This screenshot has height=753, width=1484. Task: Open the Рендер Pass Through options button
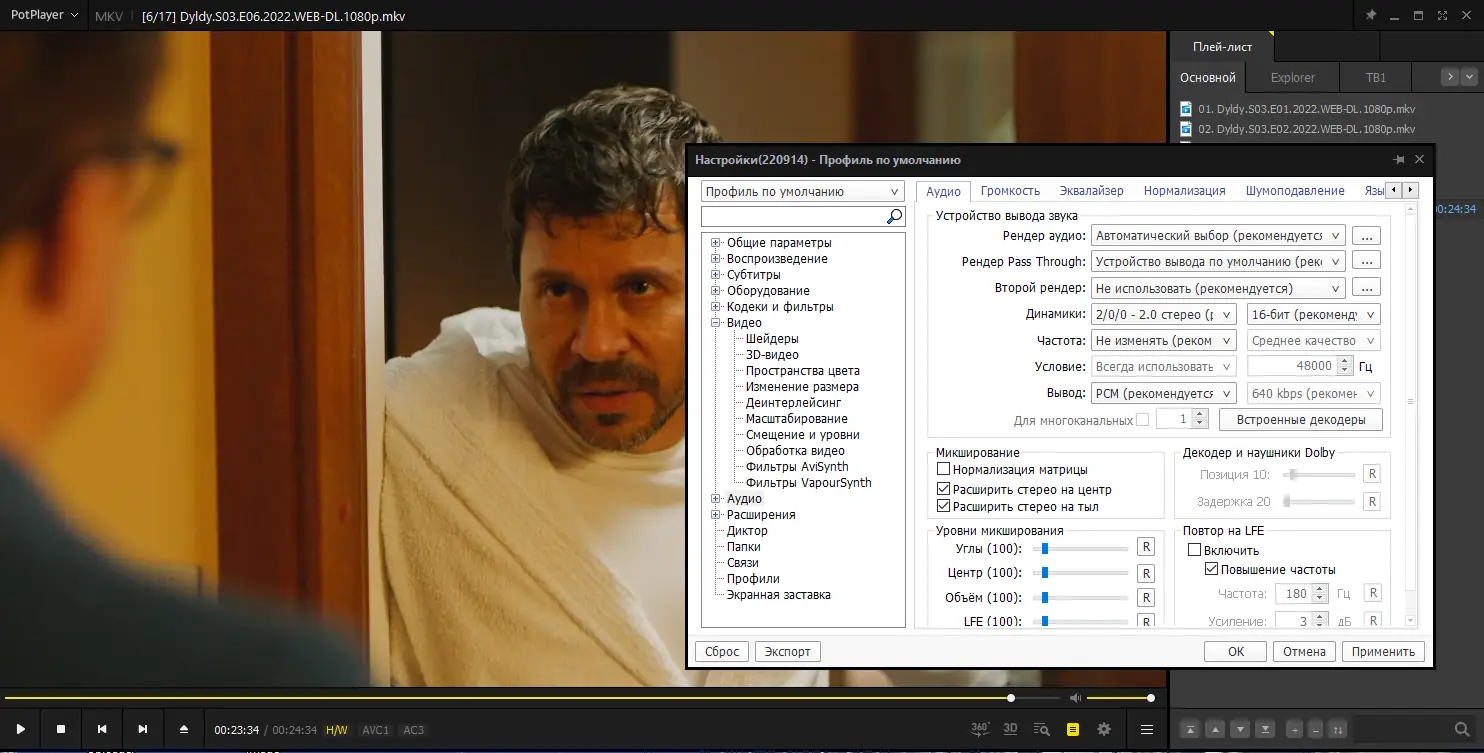[1366, 262]
